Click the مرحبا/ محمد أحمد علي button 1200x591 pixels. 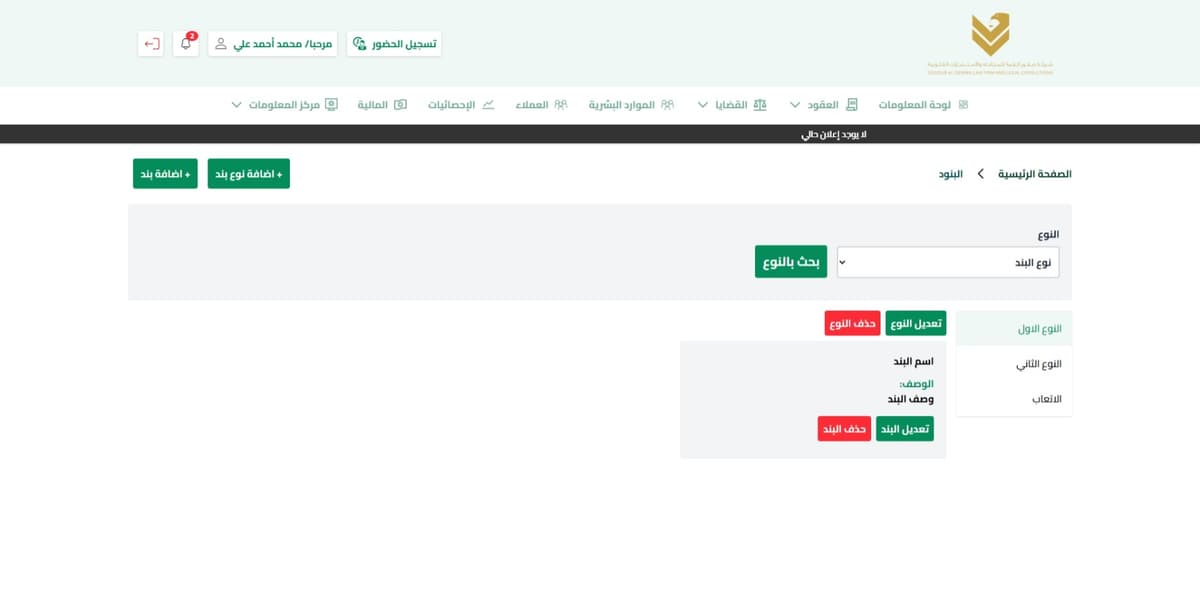click(x=273, y=44)
